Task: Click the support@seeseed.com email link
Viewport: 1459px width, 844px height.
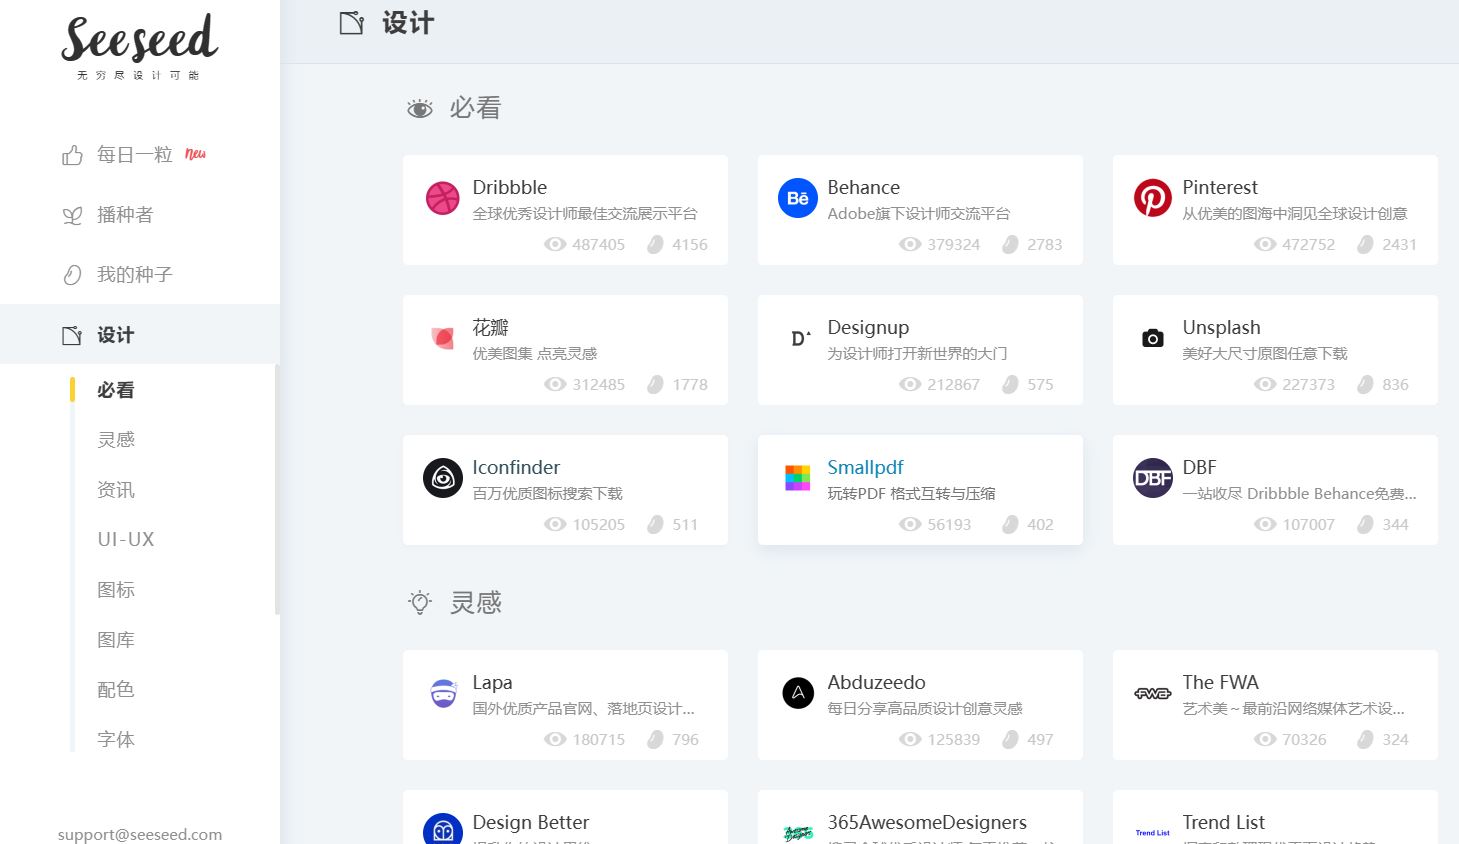Action: [x=140, y=834]
